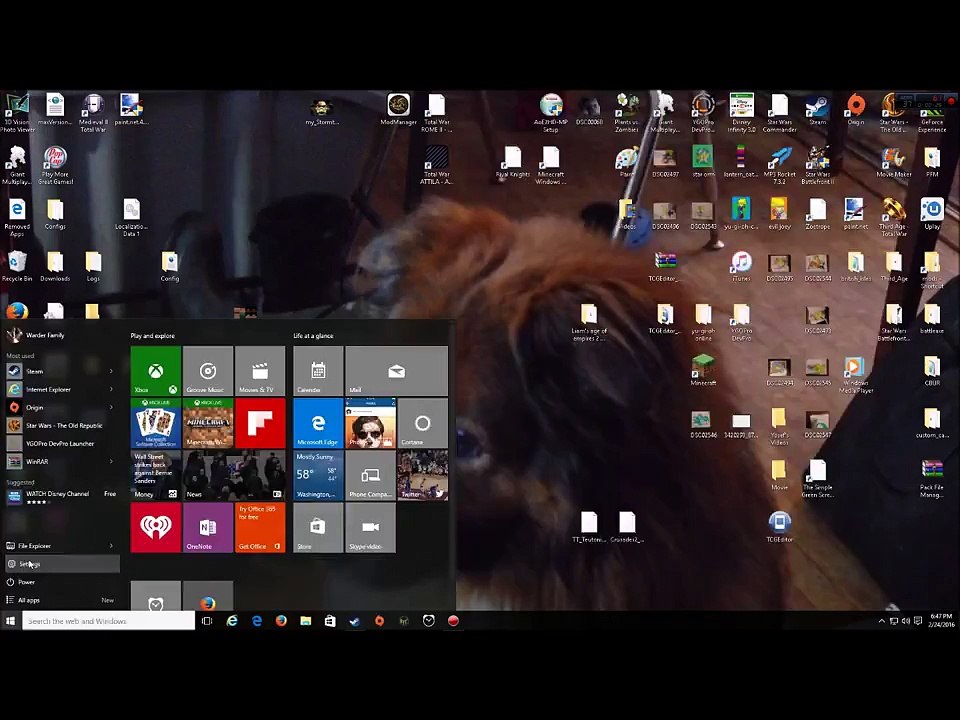Open the Calendar tile
The width and height of the screenshot is (960, 720).
pyautogui.click(x=318, y=370)
